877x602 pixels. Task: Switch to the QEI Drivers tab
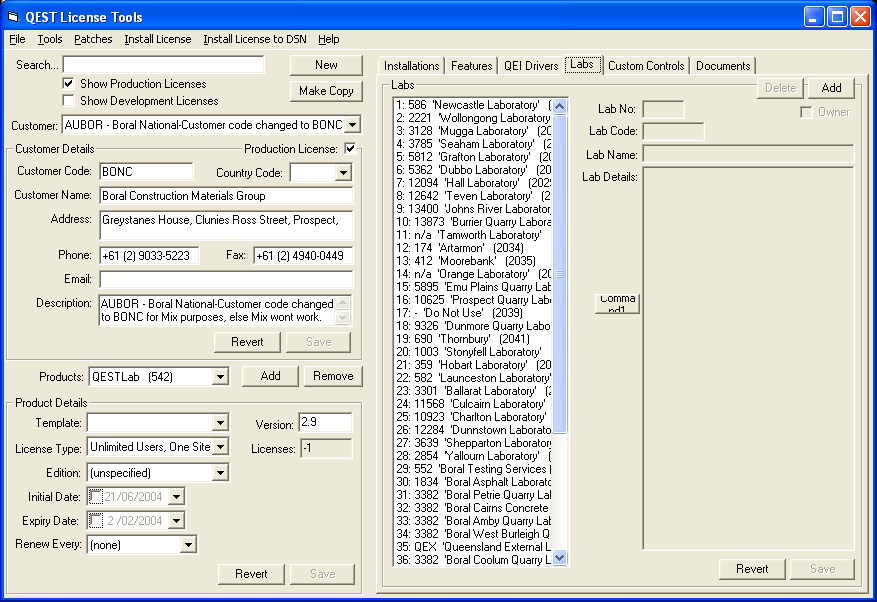[x=530, y=66]
